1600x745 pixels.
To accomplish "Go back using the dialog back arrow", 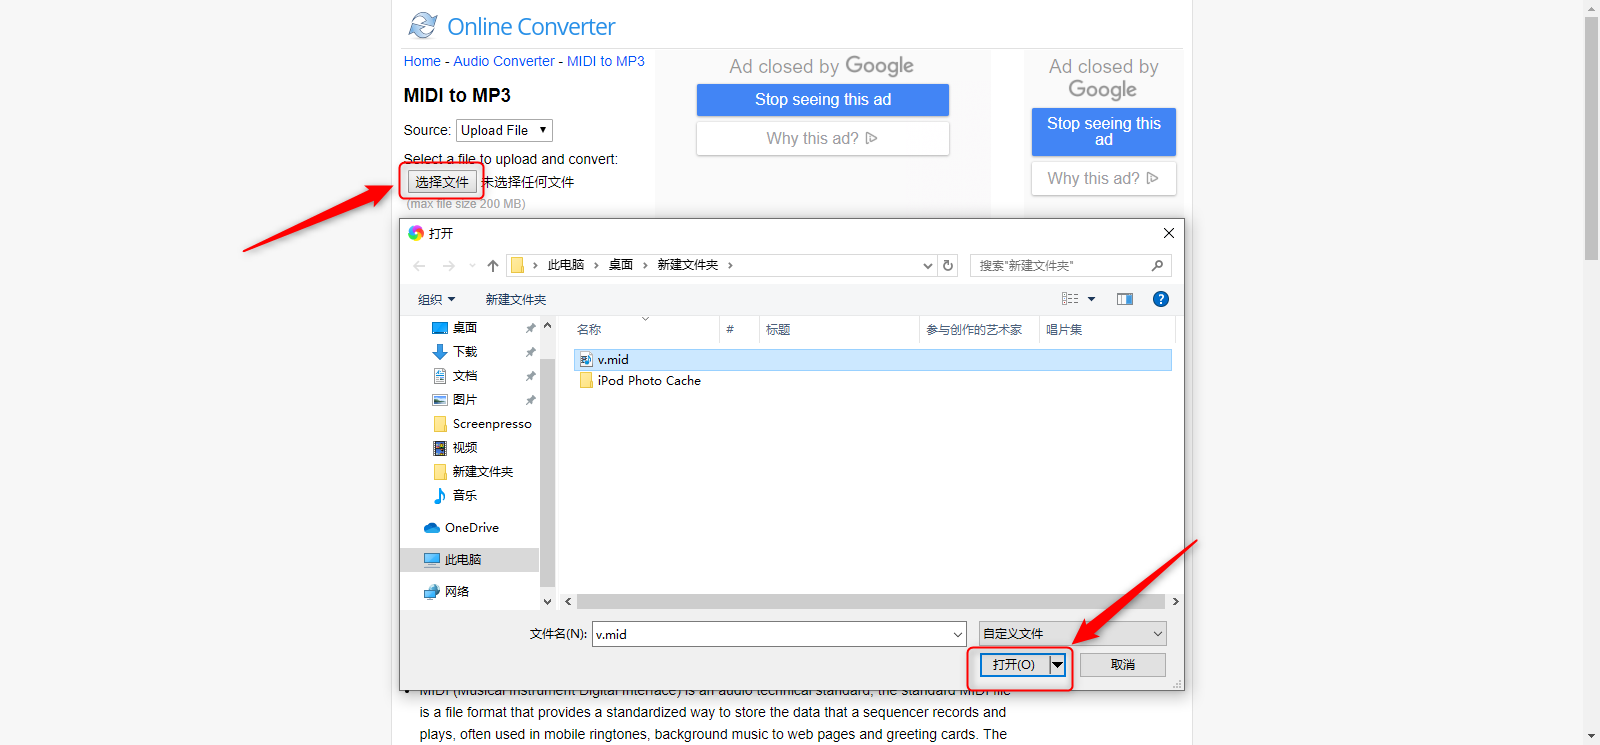I will pyautogui.click(x=419, y=266).
